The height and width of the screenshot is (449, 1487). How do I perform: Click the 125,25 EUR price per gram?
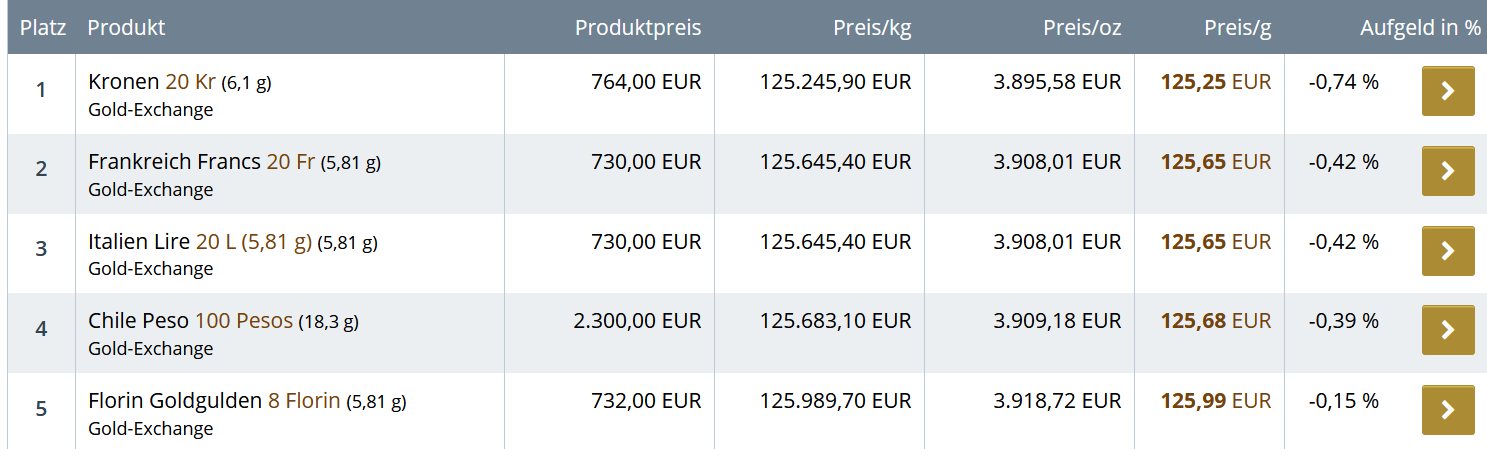click(1215, 82)
